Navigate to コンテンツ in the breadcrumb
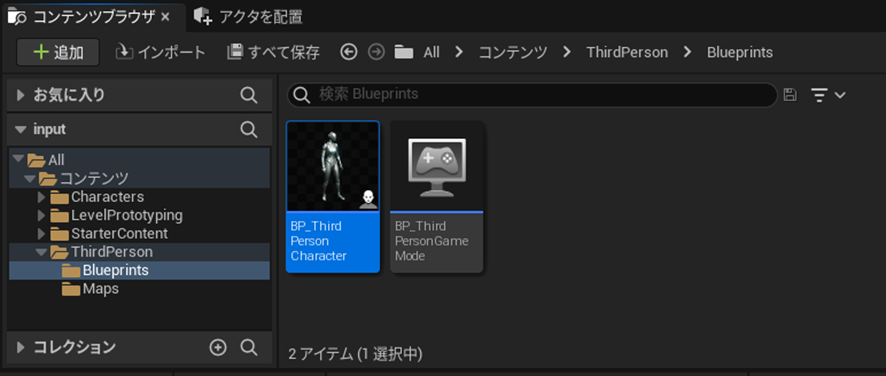The width and height of the screenshot is (886, 376). point(513,53)
